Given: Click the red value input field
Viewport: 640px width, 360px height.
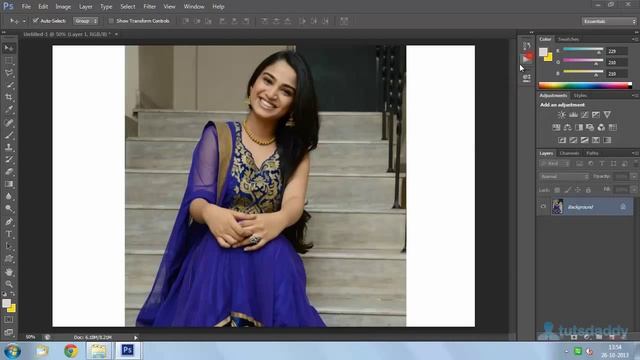Looking at the screenshot, I should point(617,51).
